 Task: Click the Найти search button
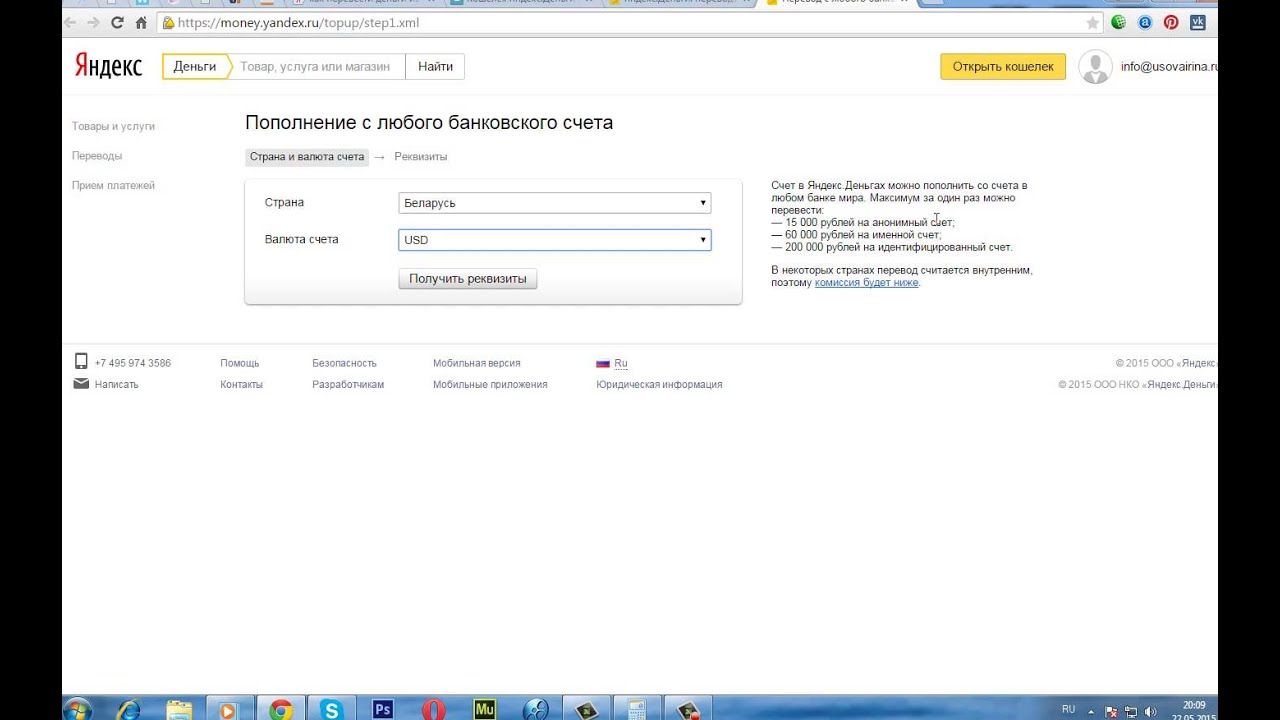pyautogui.click(x=435, y=66)
